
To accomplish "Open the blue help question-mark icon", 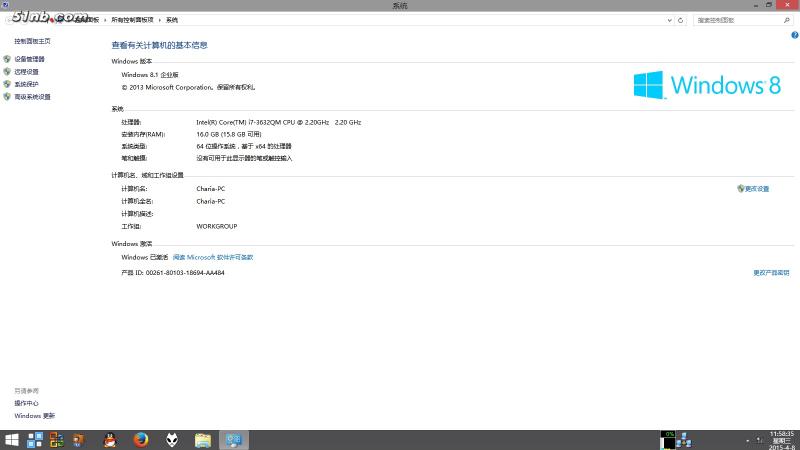I will tap(794, 35).
